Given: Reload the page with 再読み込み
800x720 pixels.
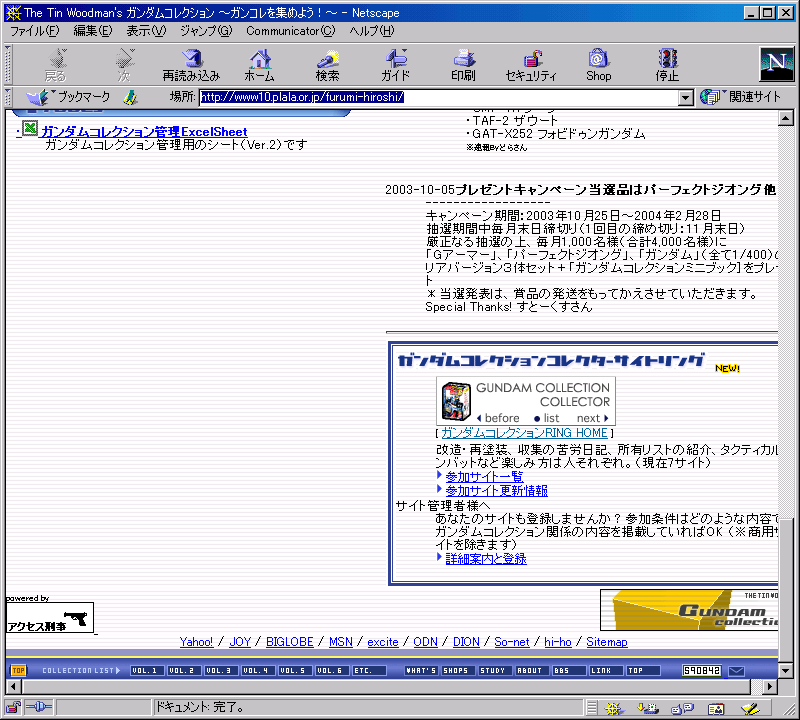Looking at the screenshot, I should 191,65.
